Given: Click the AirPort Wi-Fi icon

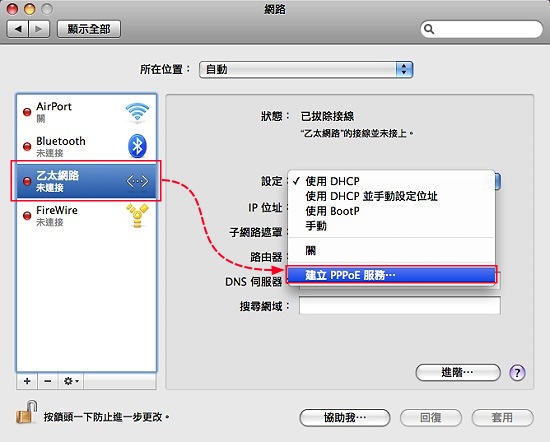Looking at the screenshot, I should pos(137,112).
